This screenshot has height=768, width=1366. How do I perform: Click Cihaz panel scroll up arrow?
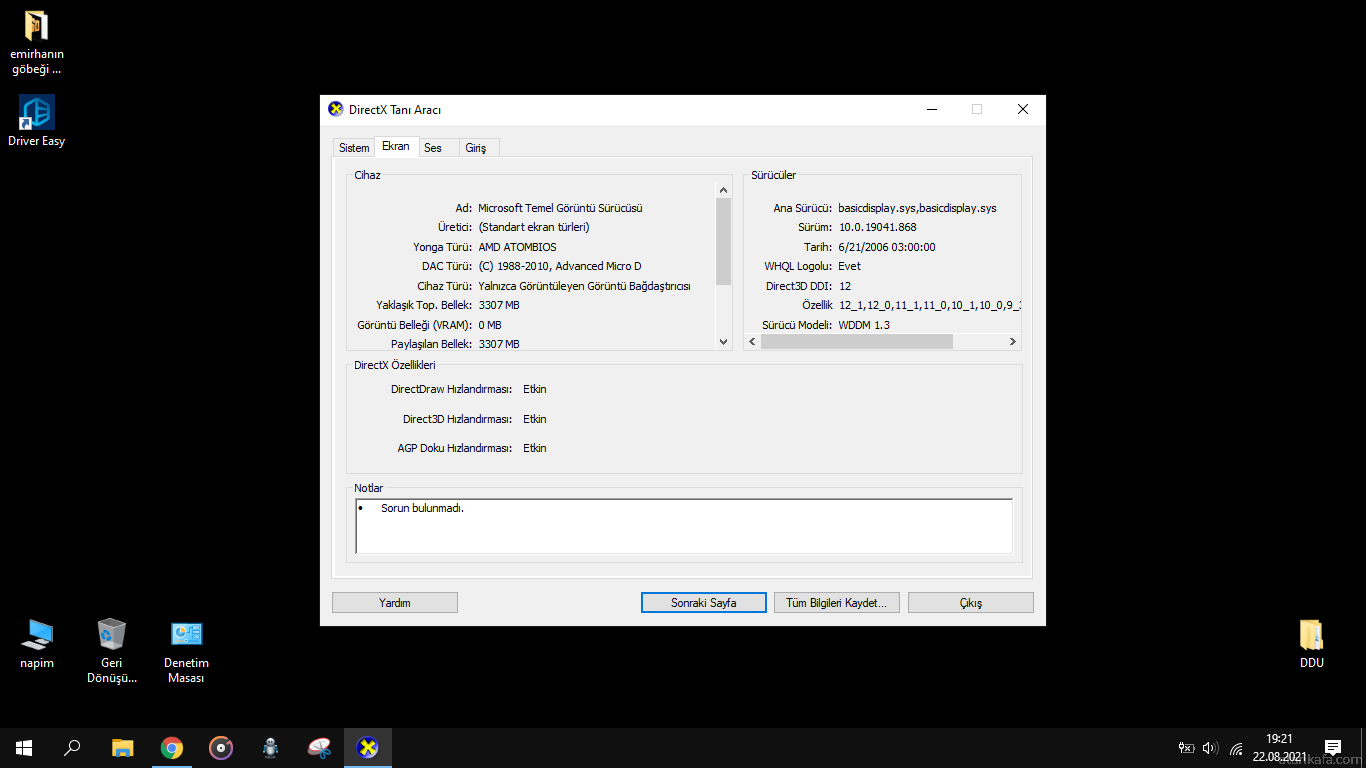point(725,190)
